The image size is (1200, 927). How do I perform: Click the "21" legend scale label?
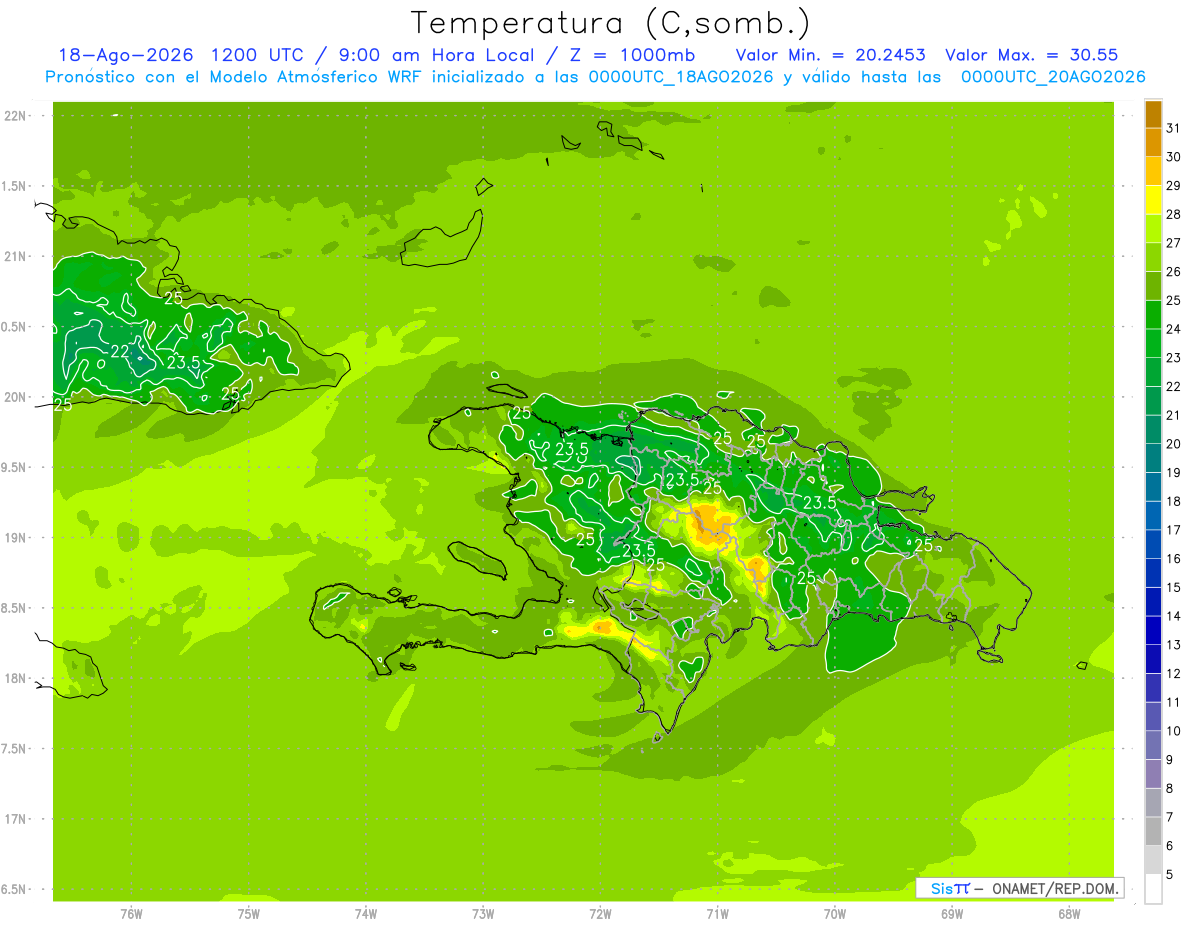coord(1173,415)
